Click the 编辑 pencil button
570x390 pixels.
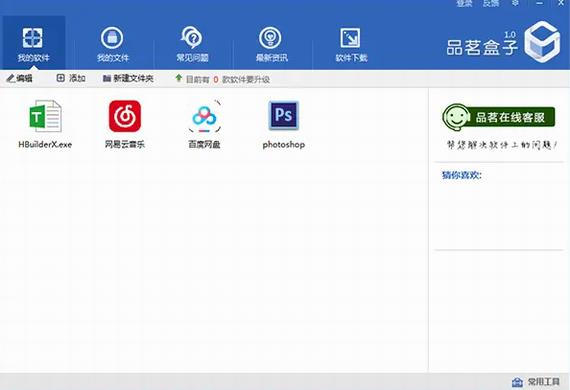click(x=20, y=78)
